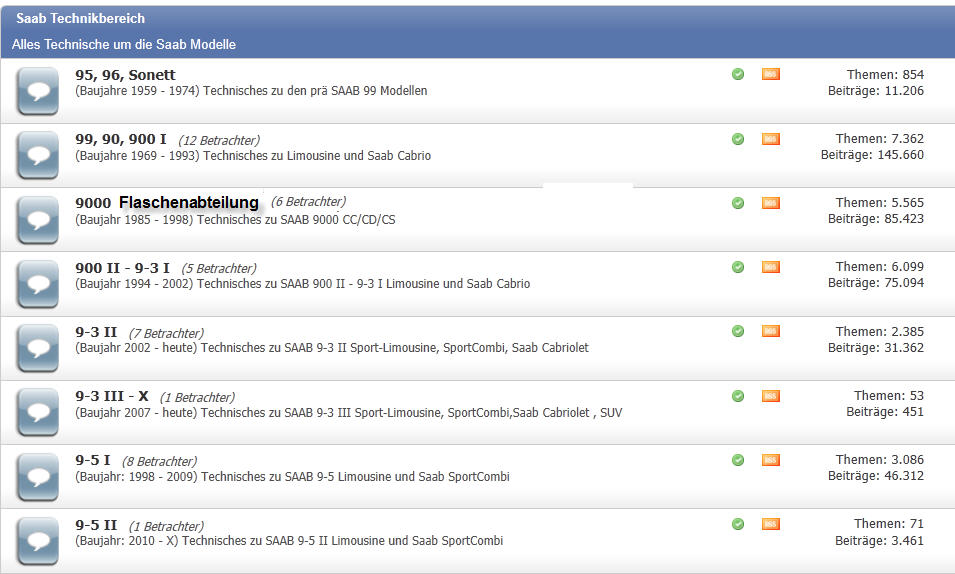Open the 9-5 II forum
Image resolution: width=955 pixels, height=574 pixels.
pyautogui.click(x=96, y=525)
